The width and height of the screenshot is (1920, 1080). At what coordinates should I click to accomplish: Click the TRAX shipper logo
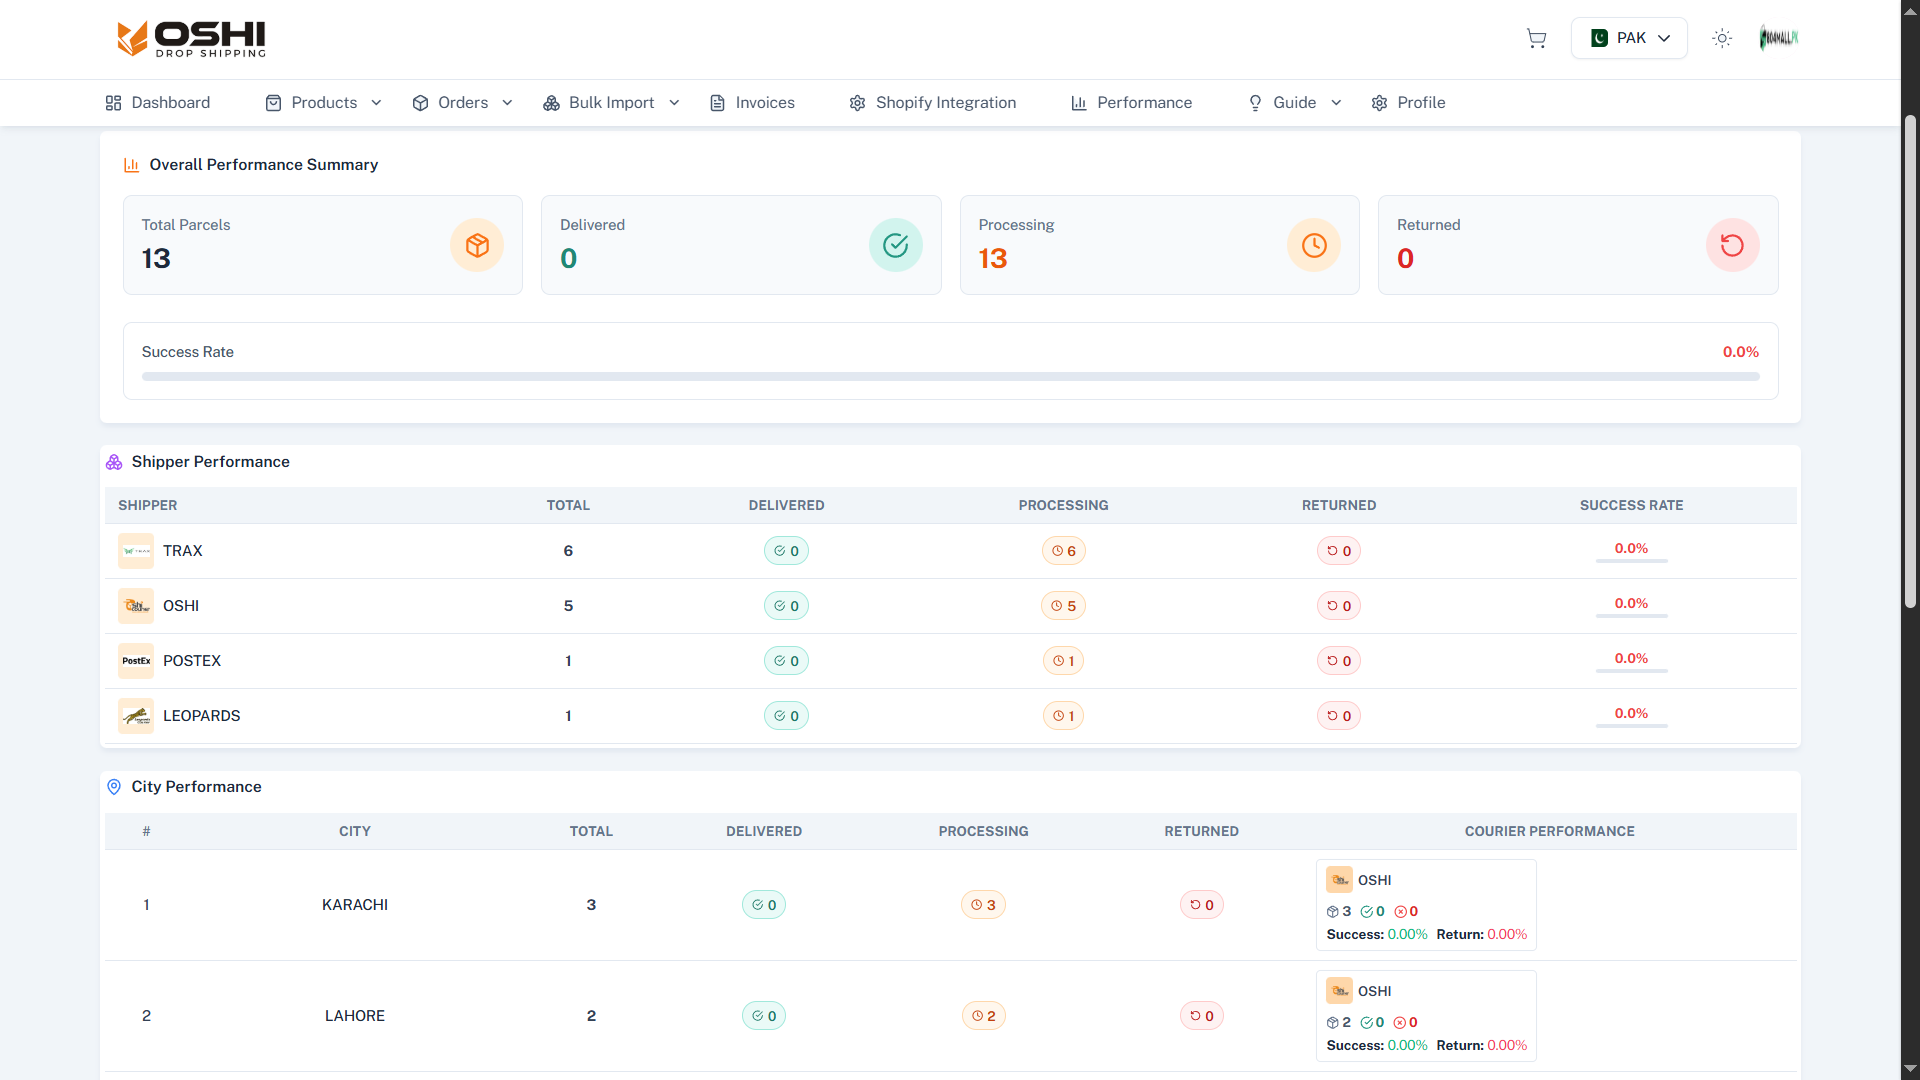136,551
